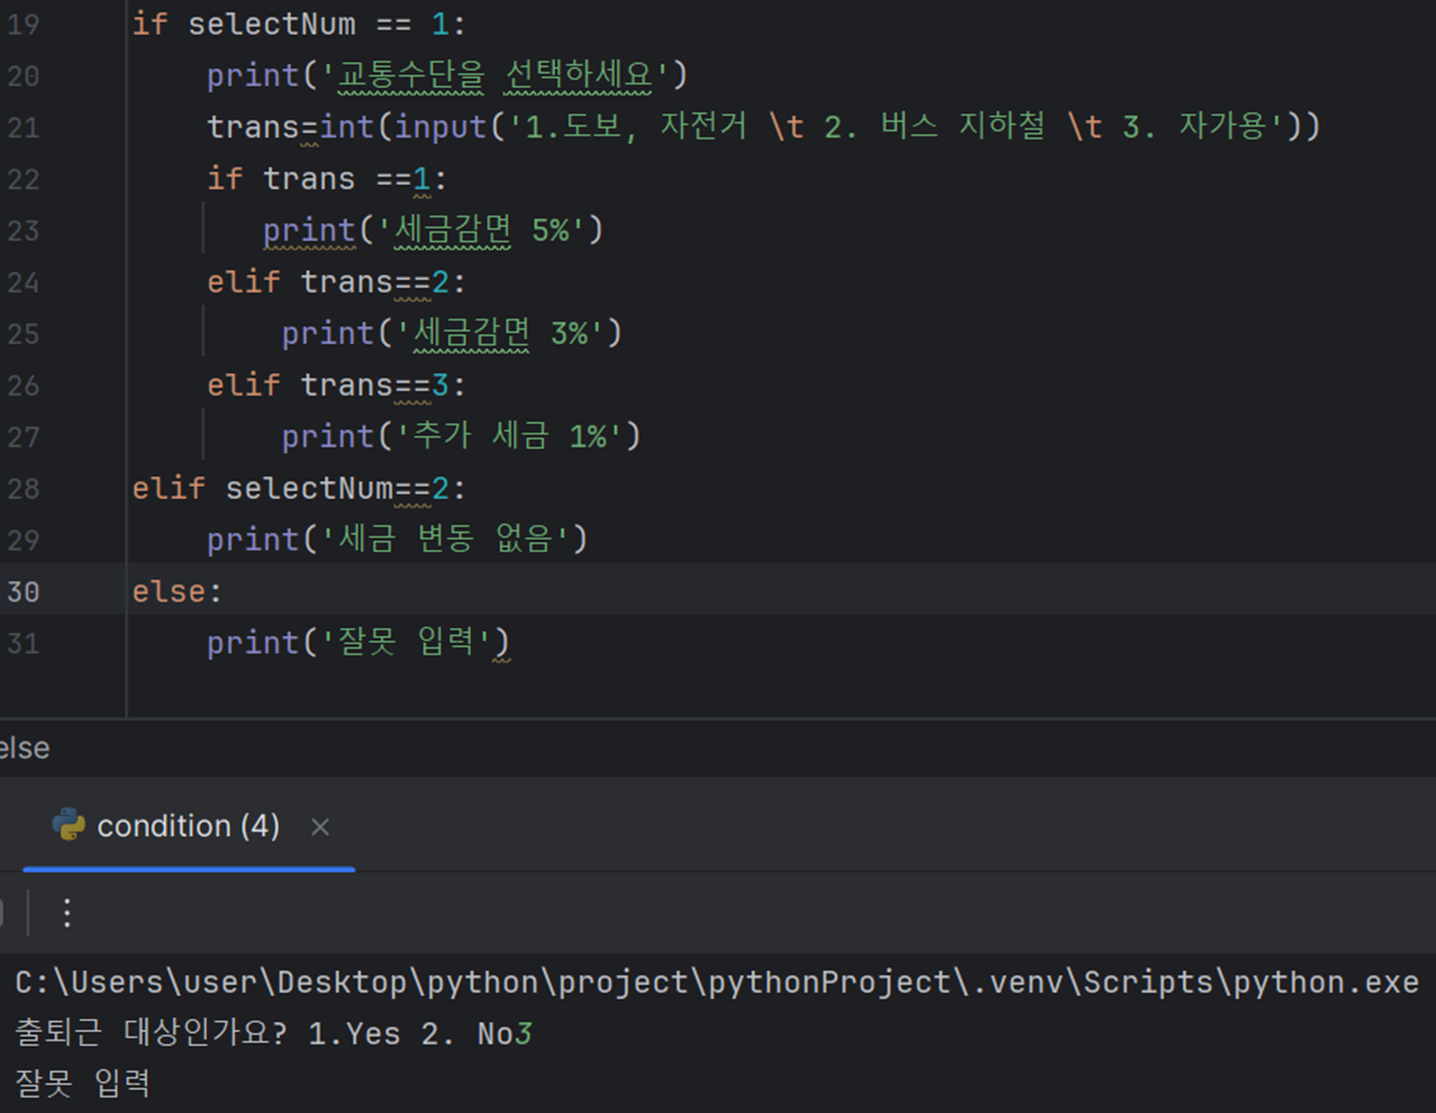This screenshot has height=1113, width=1436.
Task: Click line number 28 in the gutter
Action: coord(23,489)
